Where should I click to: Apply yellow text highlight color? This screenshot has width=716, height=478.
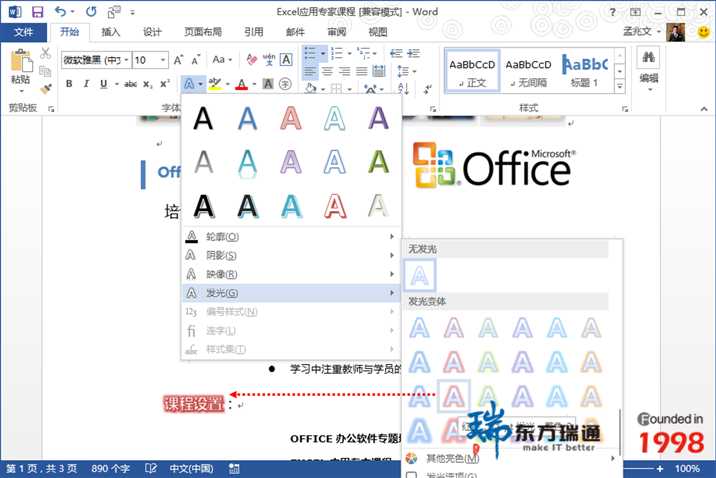[215, 84]
